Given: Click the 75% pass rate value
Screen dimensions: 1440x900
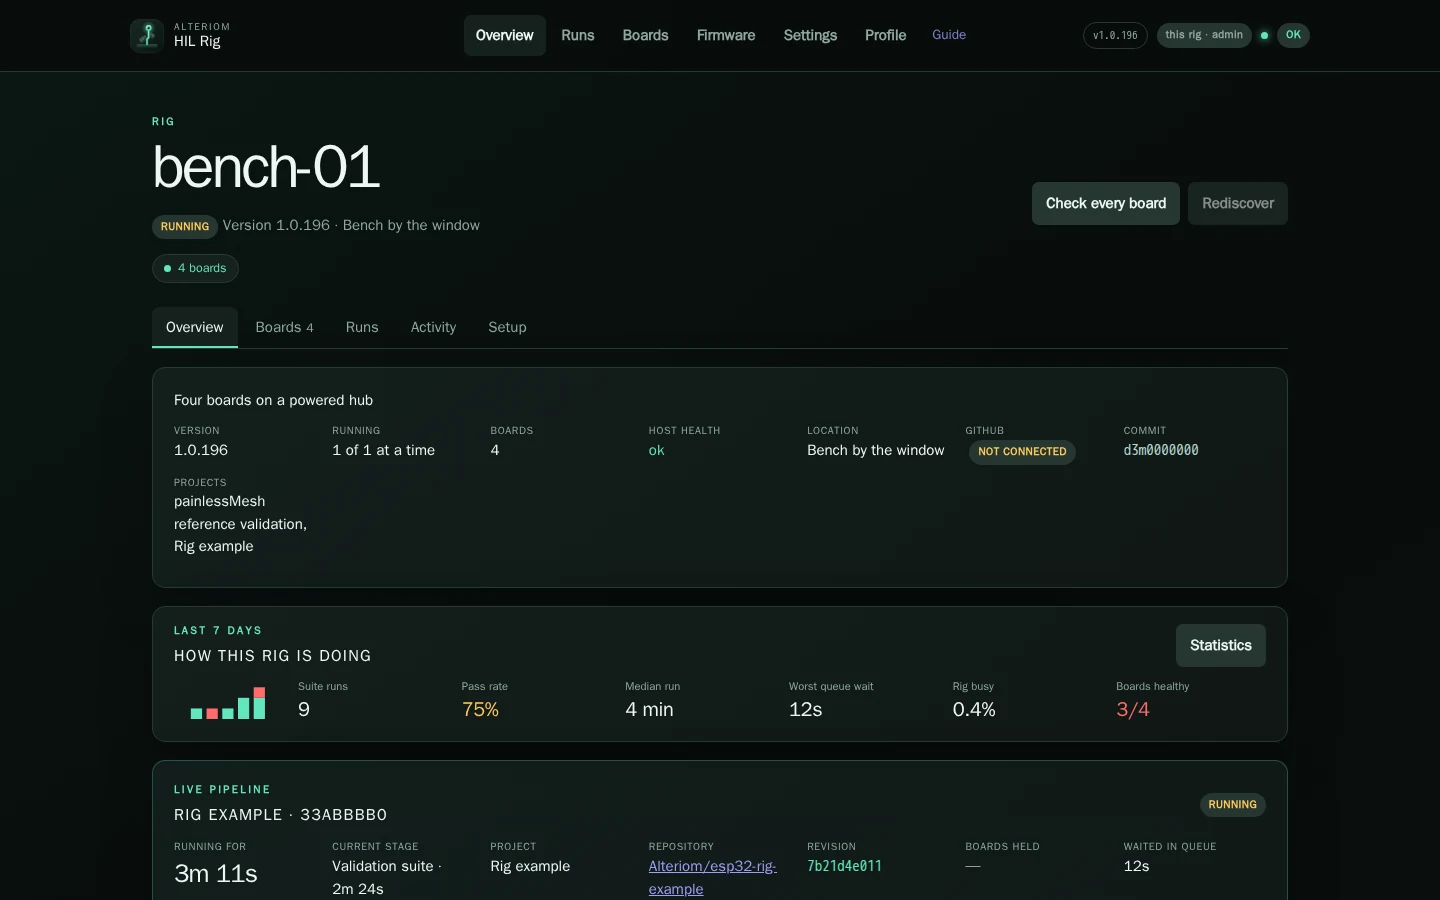Looking at the screenshot, I should [x=480, y=710].
